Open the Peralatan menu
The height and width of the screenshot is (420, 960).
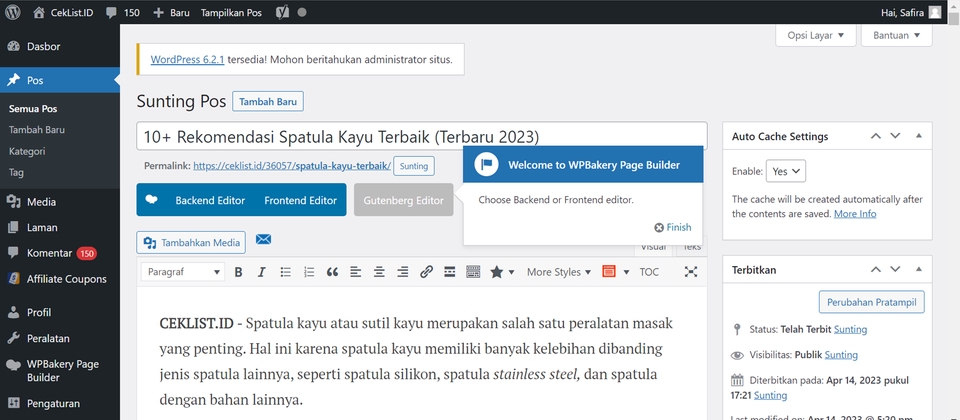coord(60,338)
